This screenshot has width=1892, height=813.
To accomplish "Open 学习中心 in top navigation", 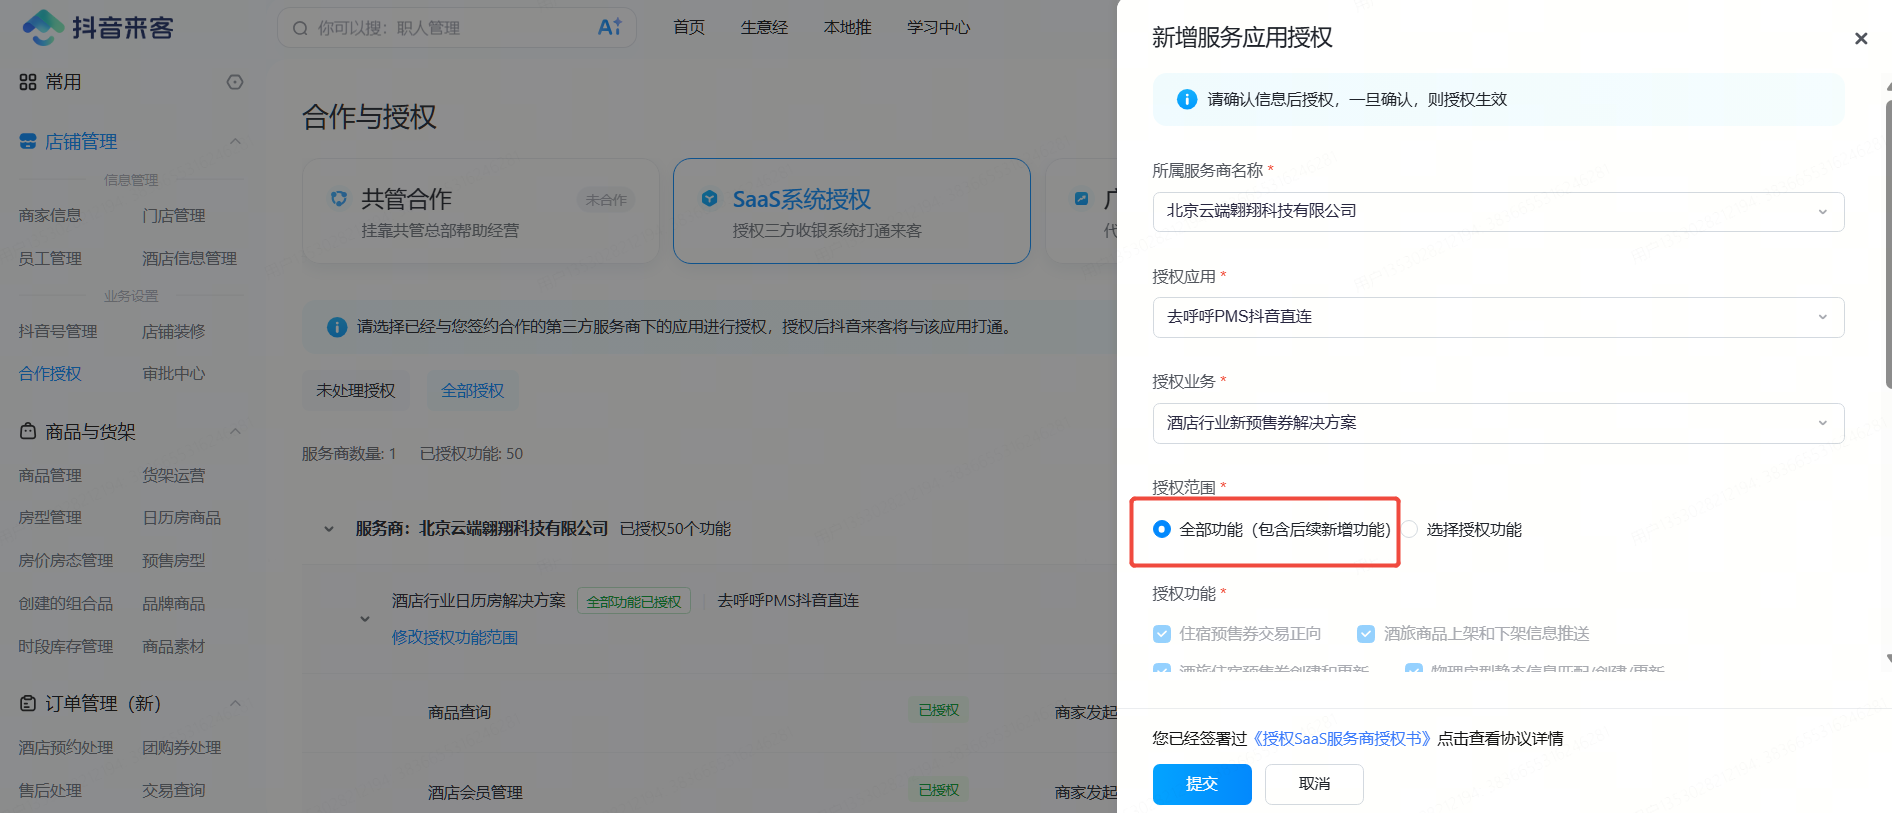I will [938, 27].
